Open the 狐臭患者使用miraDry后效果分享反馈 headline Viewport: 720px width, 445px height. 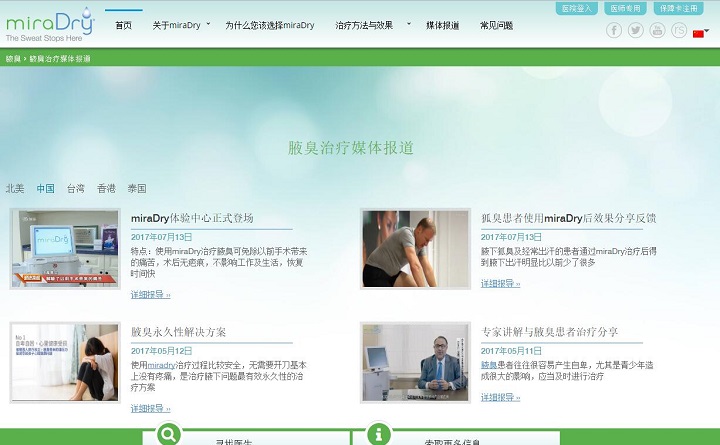click(568, 218)
